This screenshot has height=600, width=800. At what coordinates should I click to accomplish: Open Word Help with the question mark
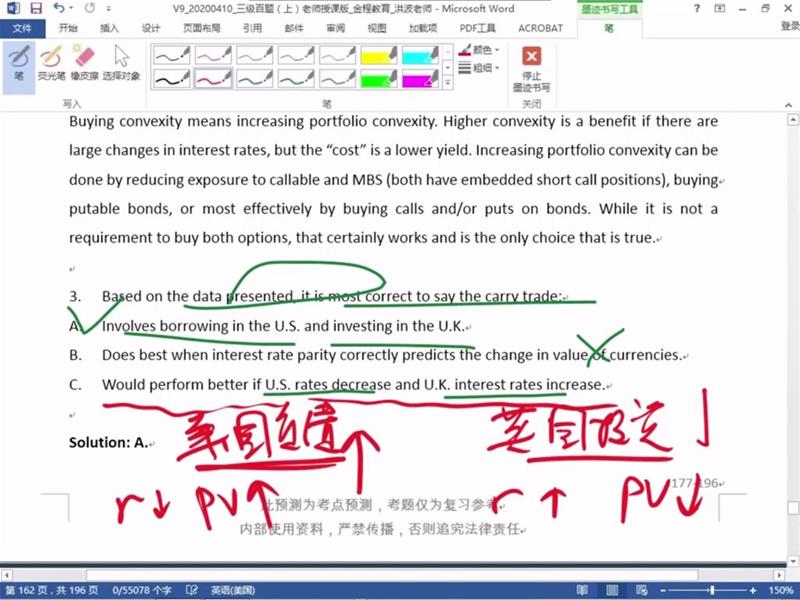[x=697, y=8]
